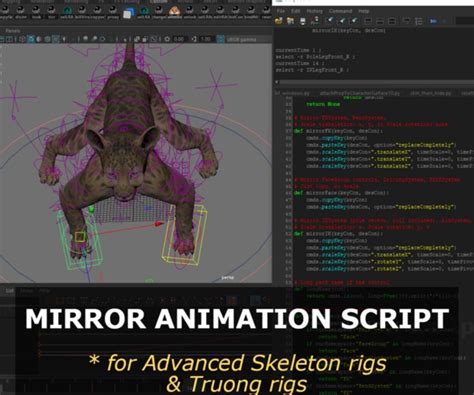
Task: Click the 'def mirrorIK(keyCon, desCon):' line
Action: click(338, 234)
